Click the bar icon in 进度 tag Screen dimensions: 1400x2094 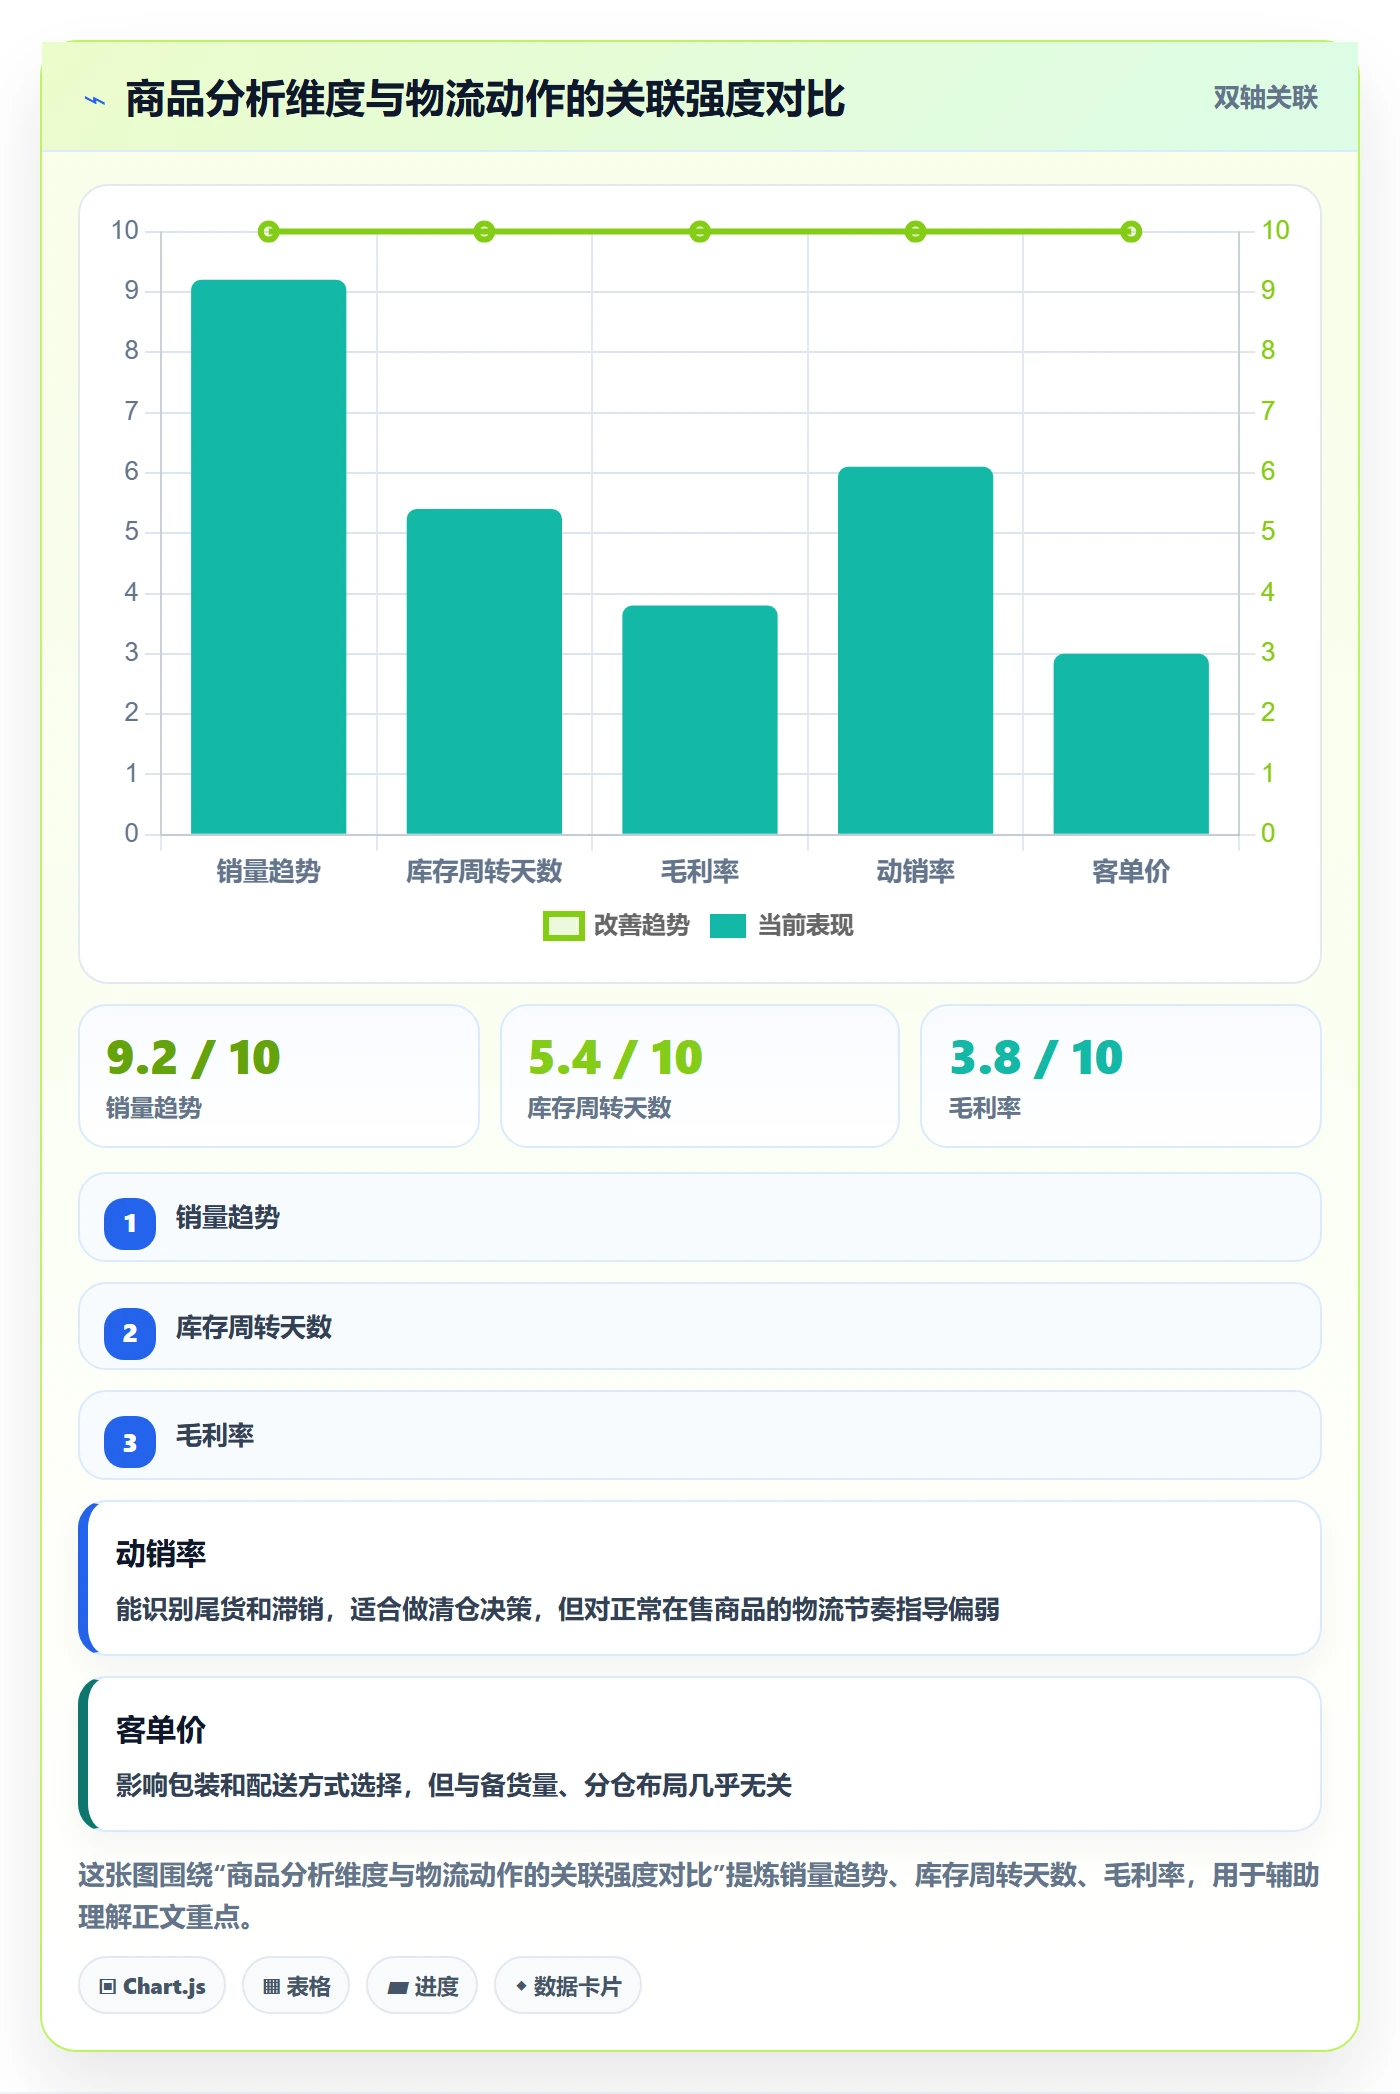(397, 1988)
